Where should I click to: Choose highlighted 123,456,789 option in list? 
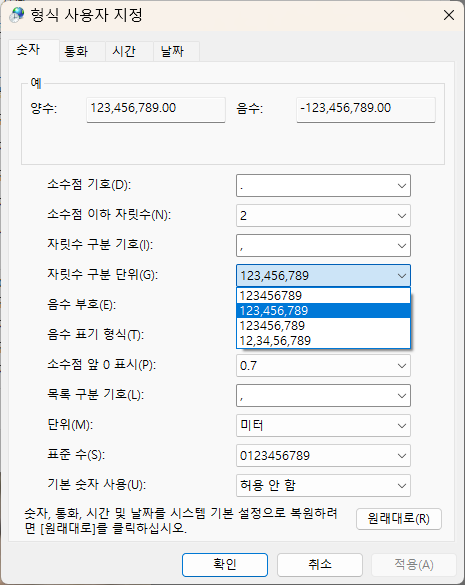point(323,310)
